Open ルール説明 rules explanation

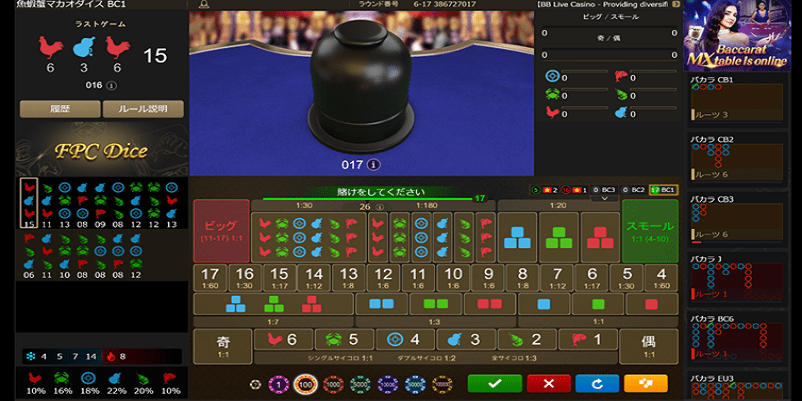(143, 109)
